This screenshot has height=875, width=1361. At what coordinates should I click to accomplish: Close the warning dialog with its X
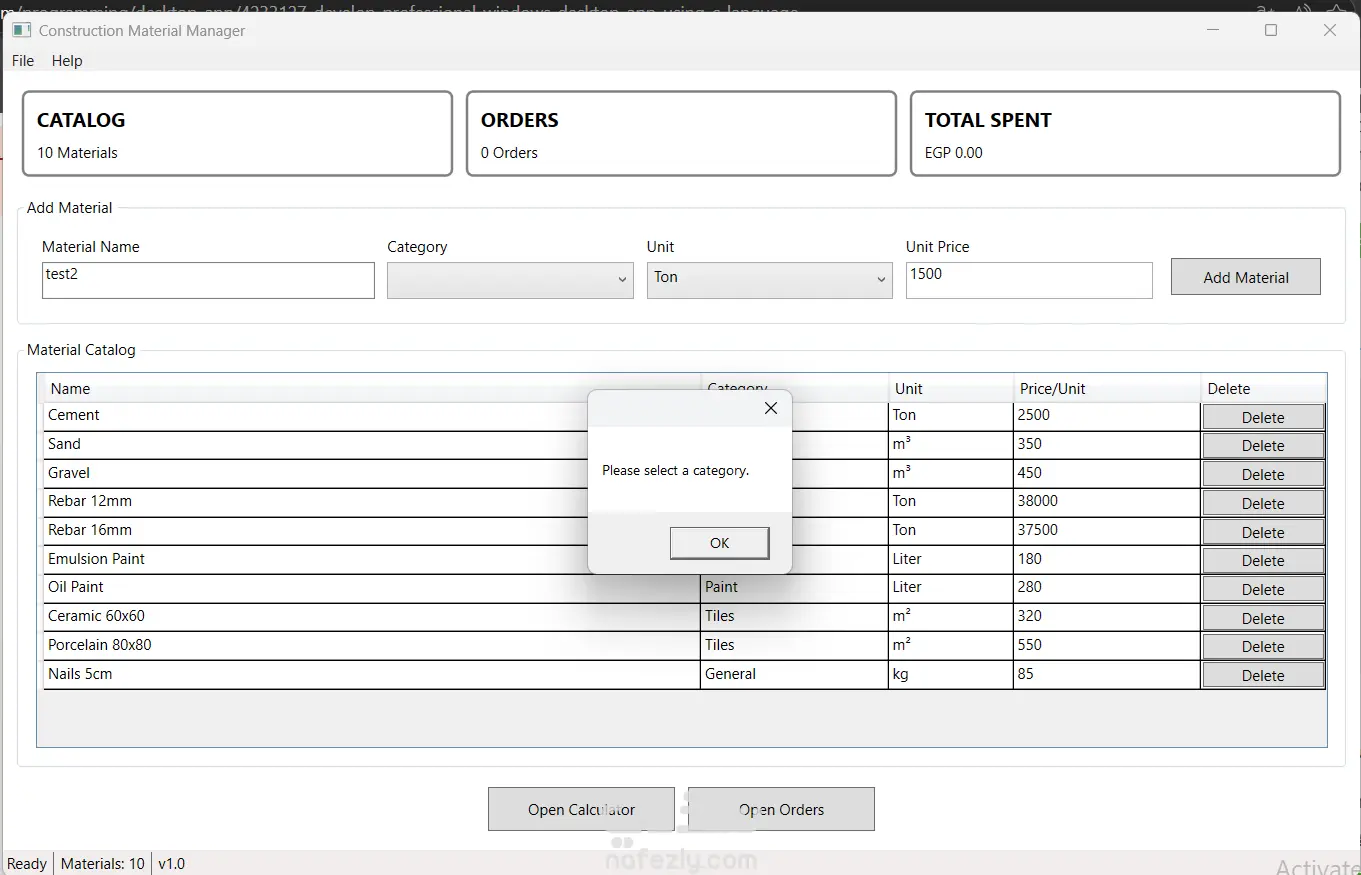click(770, 408)
